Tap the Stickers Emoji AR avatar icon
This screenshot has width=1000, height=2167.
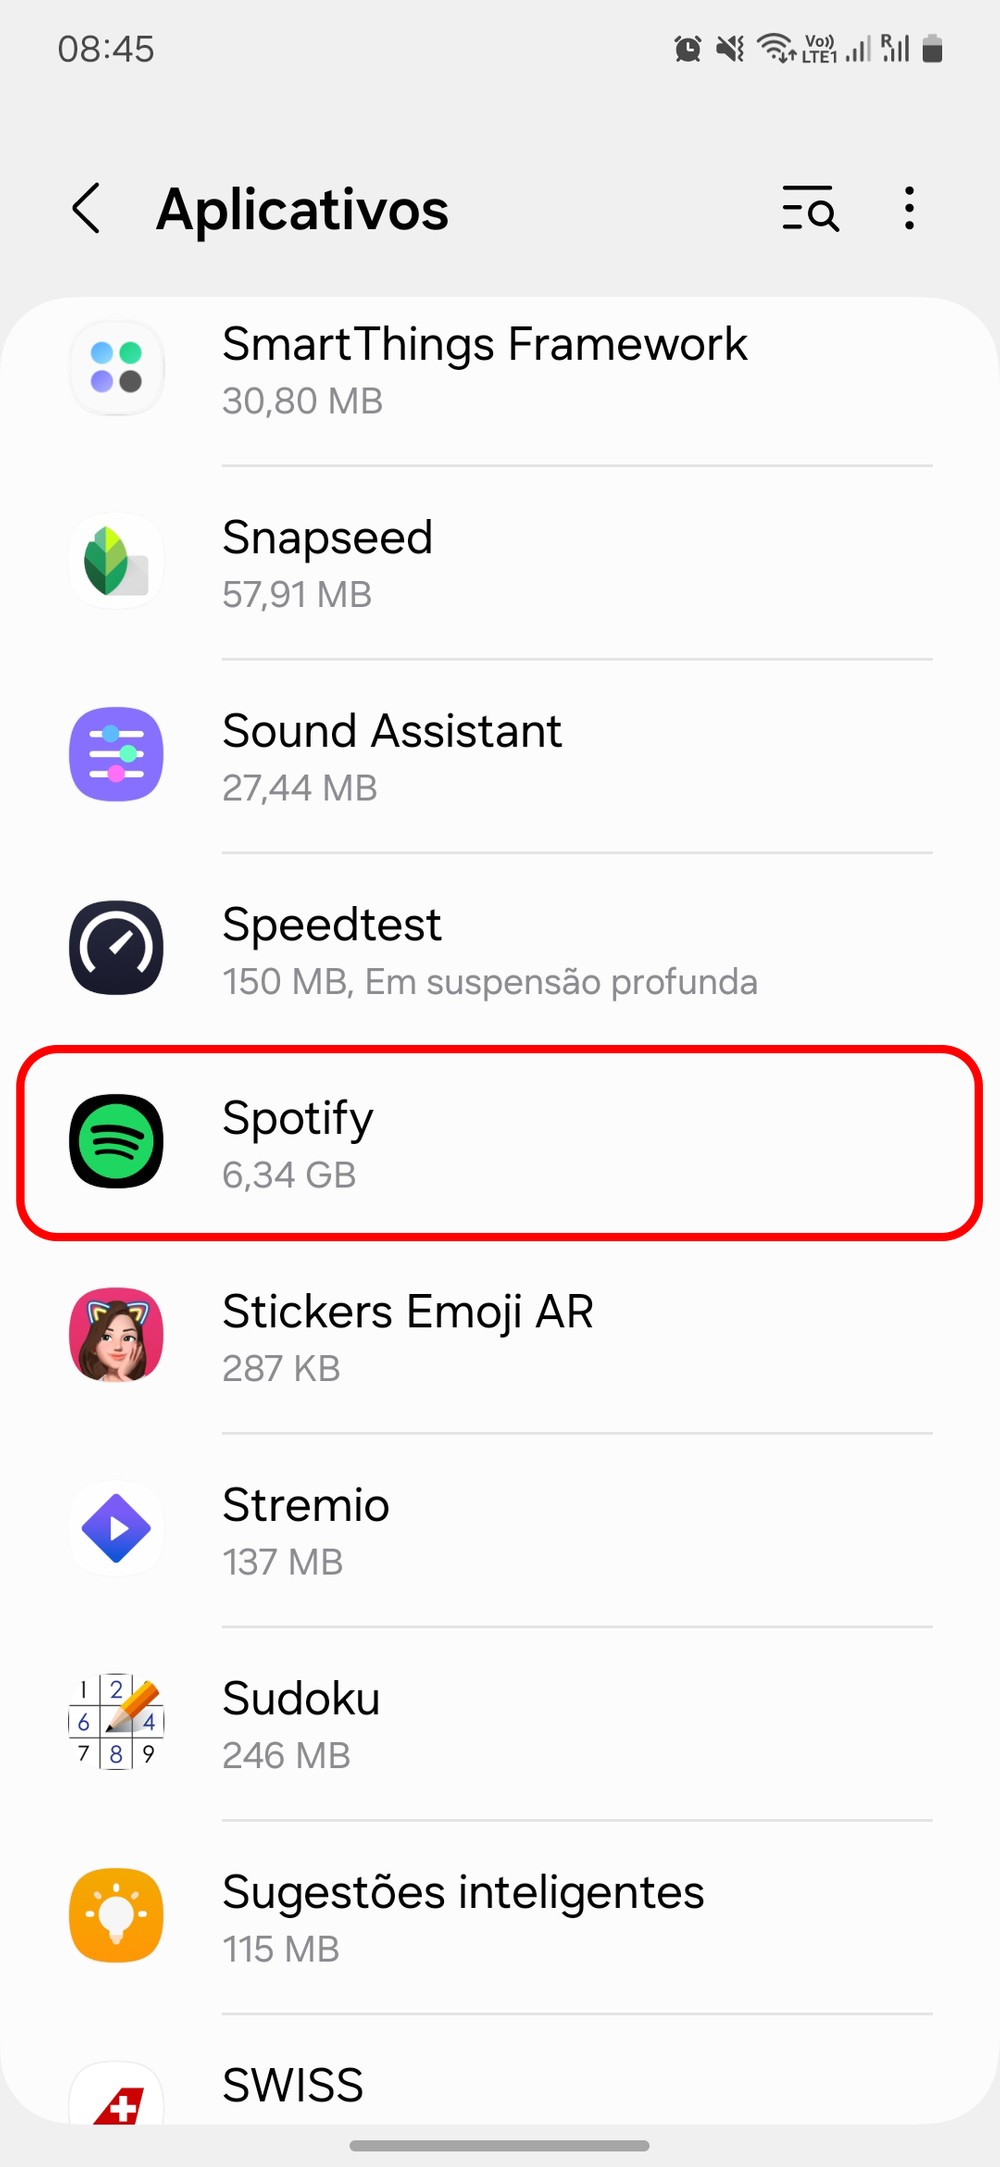point(116,1335)
